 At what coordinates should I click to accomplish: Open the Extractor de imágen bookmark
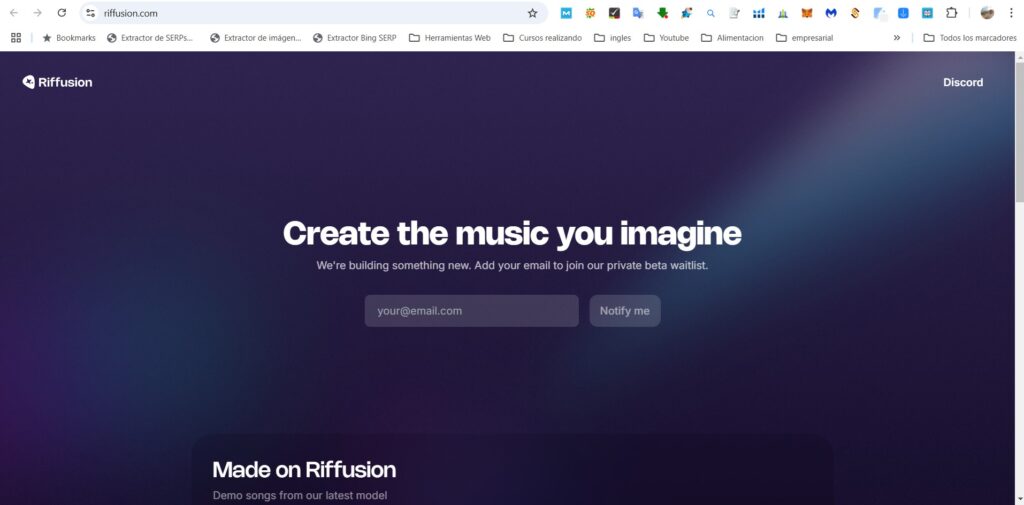[255, 38]
